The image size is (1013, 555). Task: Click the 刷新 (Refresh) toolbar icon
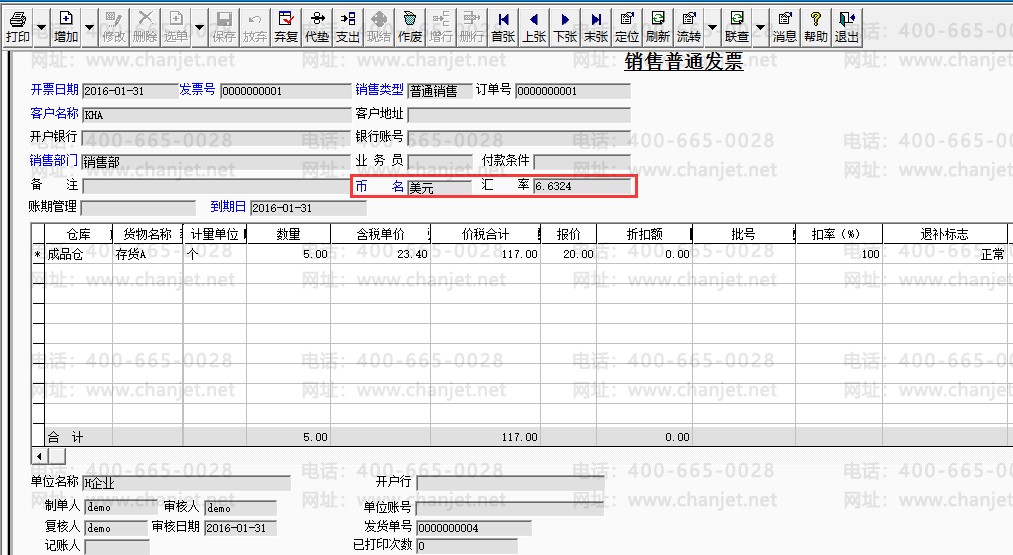[658, 27]
